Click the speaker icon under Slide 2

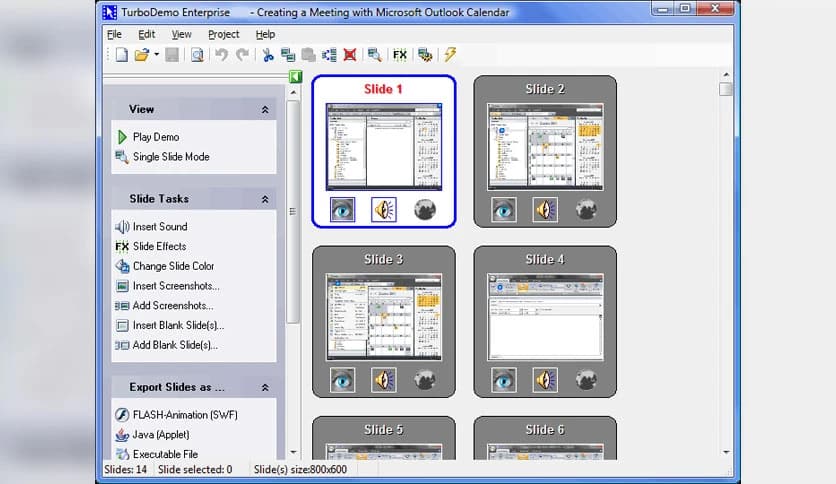[x=545, y=210]
